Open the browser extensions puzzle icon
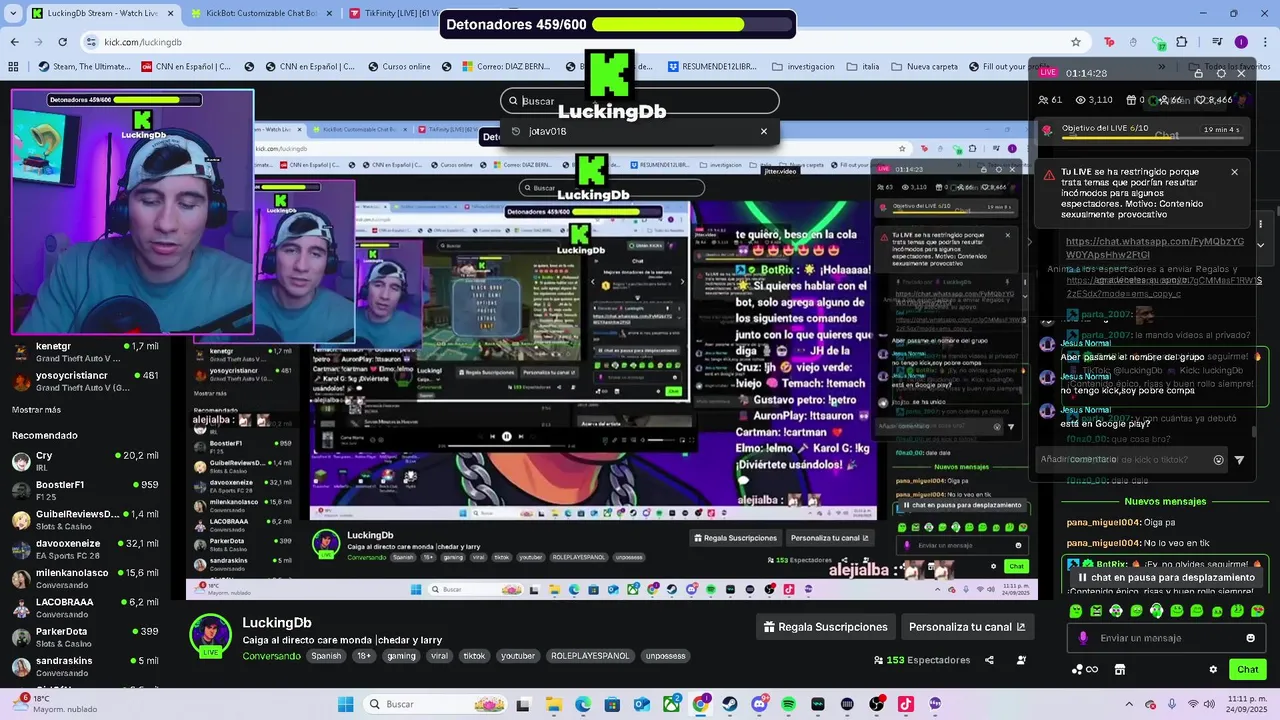1280x720 pixels. pyautogui.click(x=1182, y=42)
